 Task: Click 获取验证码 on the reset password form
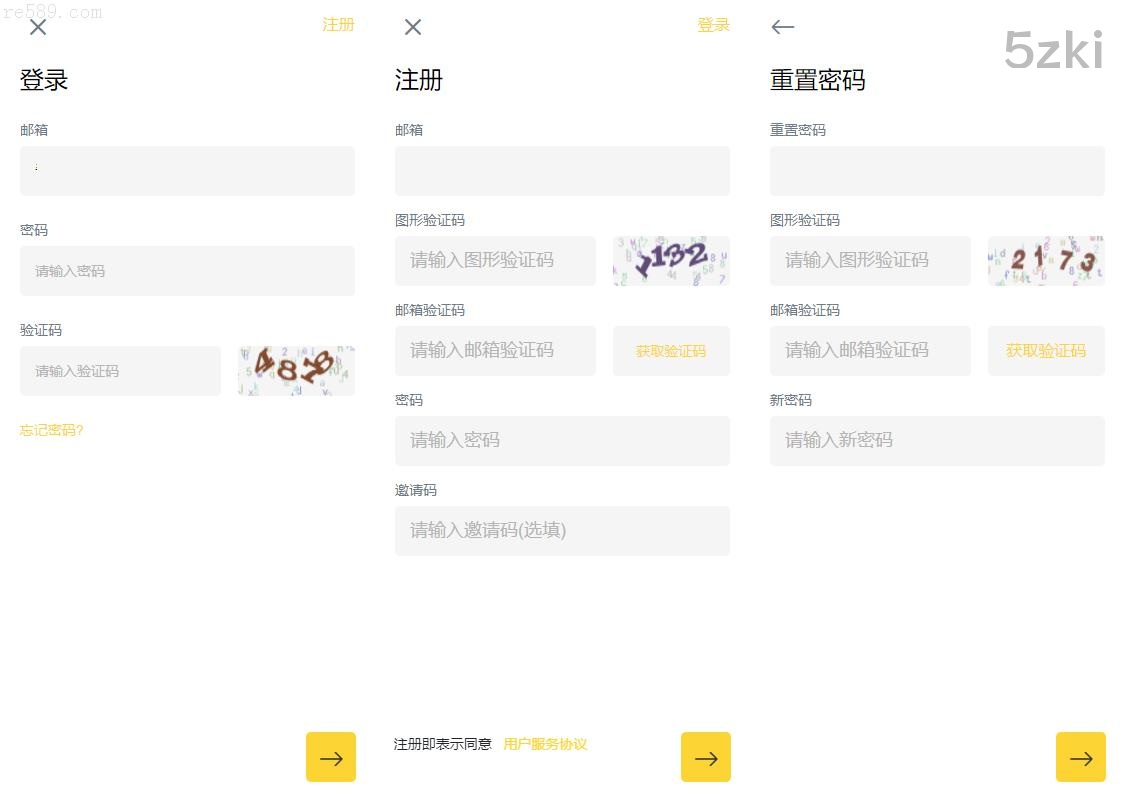1046,351
